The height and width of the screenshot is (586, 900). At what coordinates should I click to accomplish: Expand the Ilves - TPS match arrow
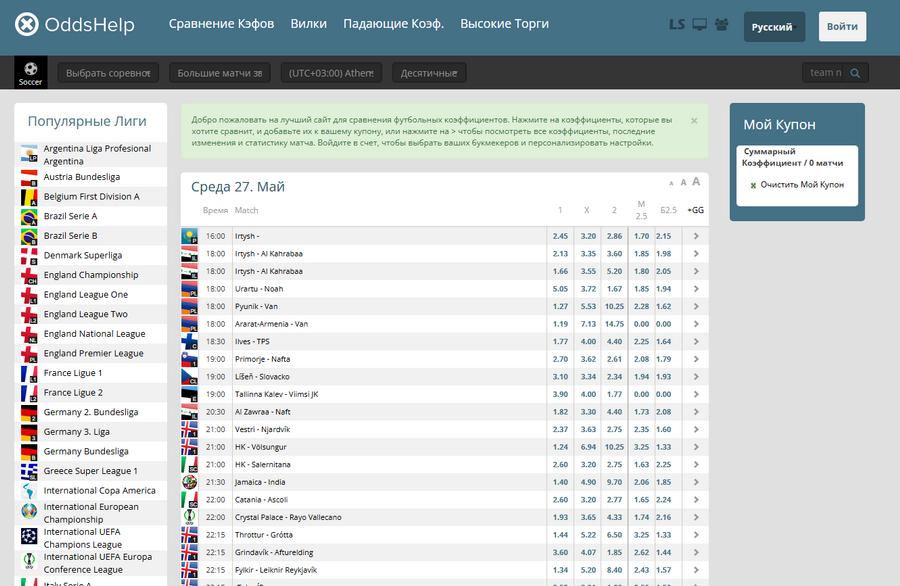coord(696,341)
